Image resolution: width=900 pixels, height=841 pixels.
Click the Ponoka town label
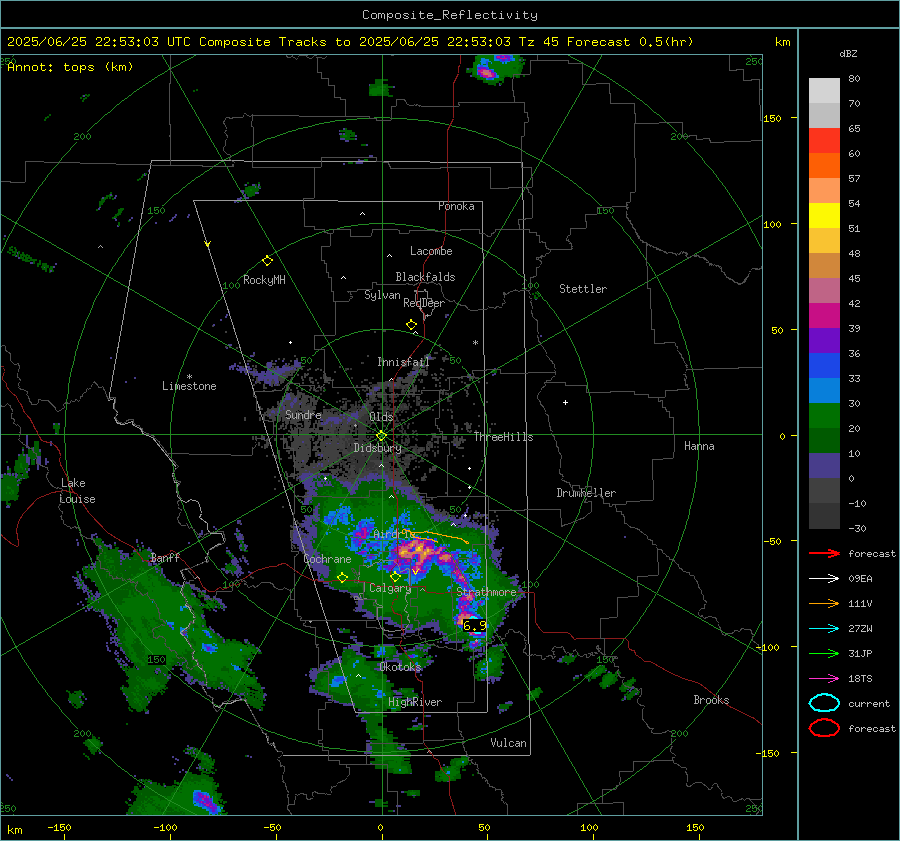456,206
